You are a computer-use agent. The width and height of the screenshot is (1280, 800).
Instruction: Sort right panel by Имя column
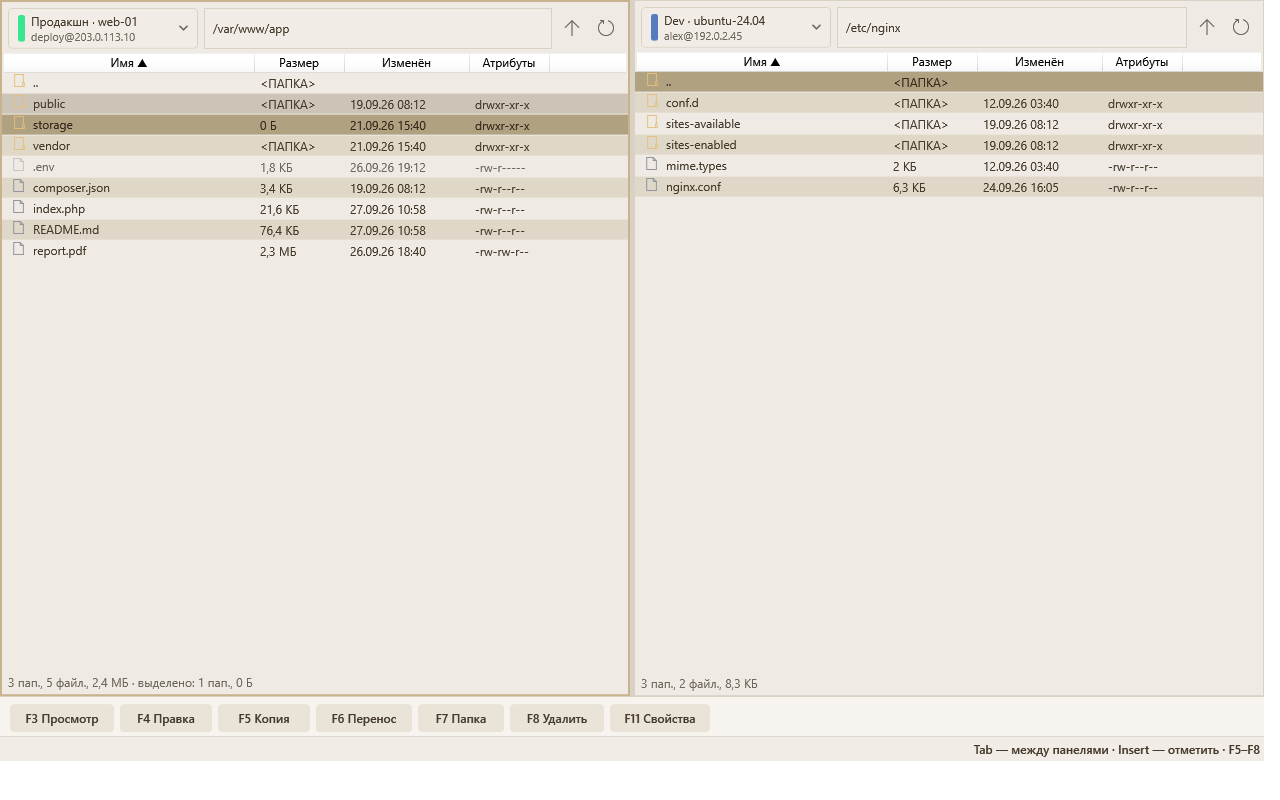tap(762, 62)
